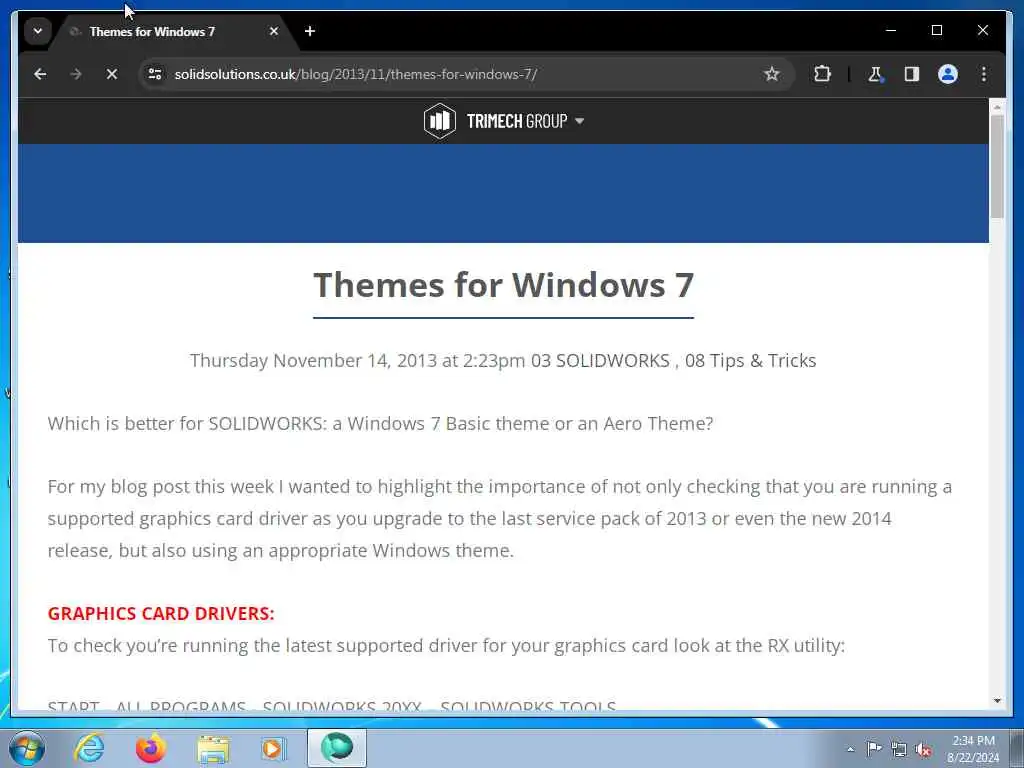Viewport: 1024px width, 768px height.
Task: Open Chrome Labs flask icon
Action: tap(875, 74)
